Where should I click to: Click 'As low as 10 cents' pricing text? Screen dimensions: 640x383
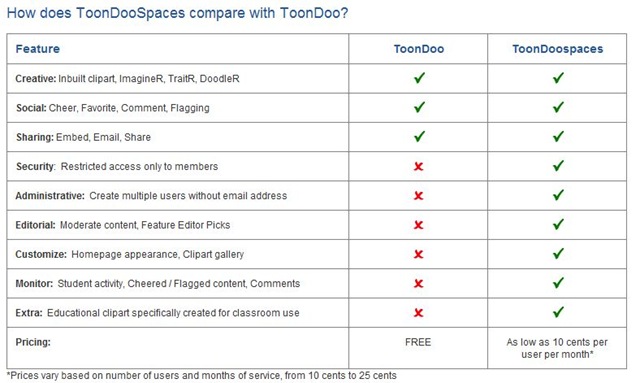pos(557,348)
